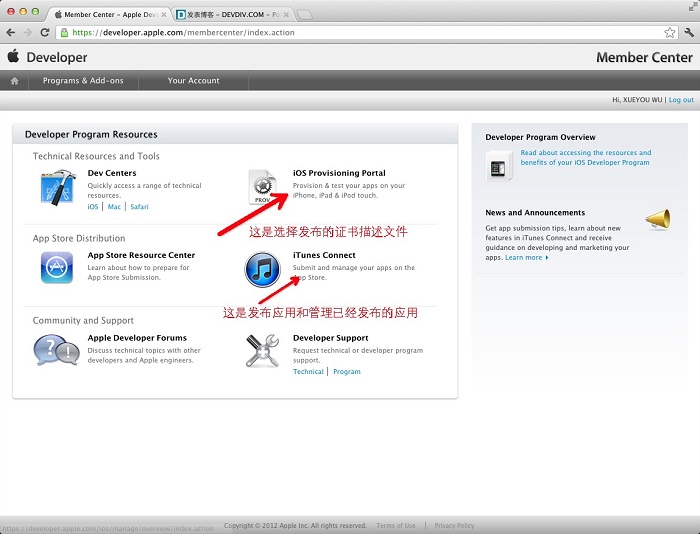This screenshot has width=700, height=534.
Task: Open the iTunes Connect title link
Action: click(x=324, y=255)
